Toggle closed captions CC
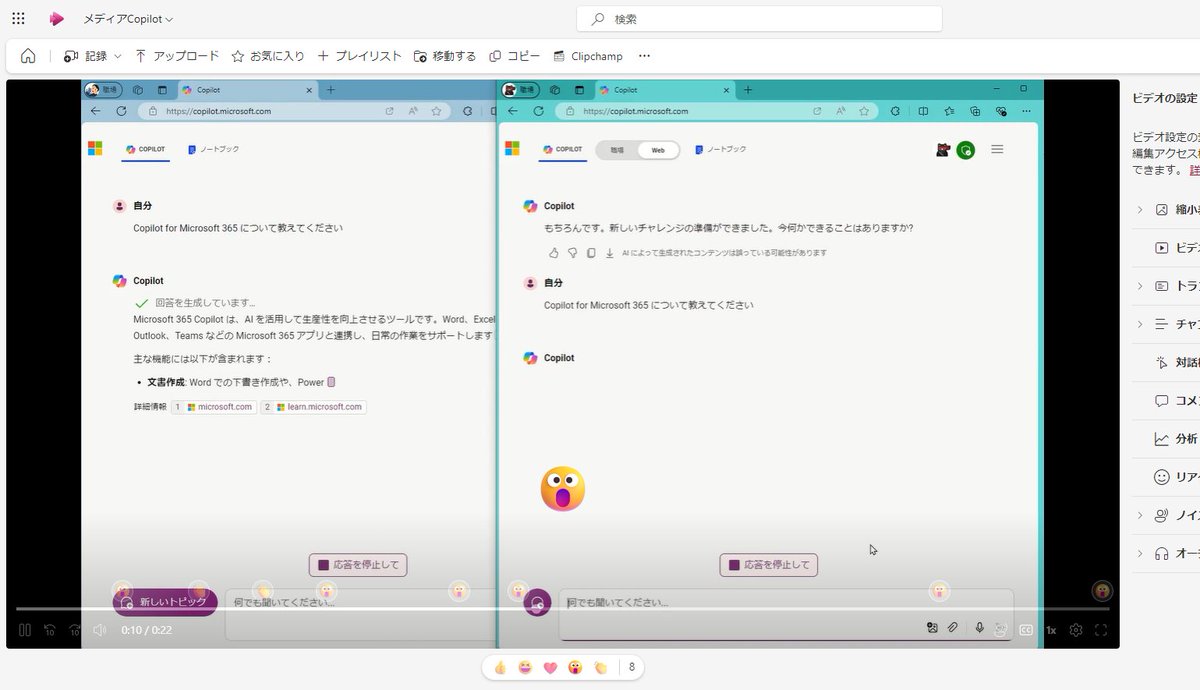Image resolution: width=1200 pixels, height=690 pixels. 1026,630
